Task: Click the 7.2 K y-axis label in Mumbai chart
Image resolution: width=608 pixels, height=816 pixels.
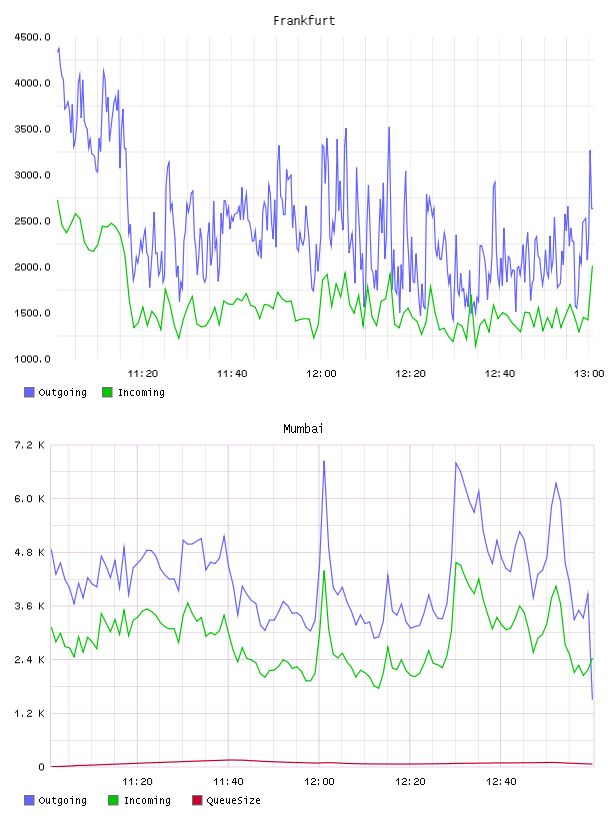Action: (29, 445)
